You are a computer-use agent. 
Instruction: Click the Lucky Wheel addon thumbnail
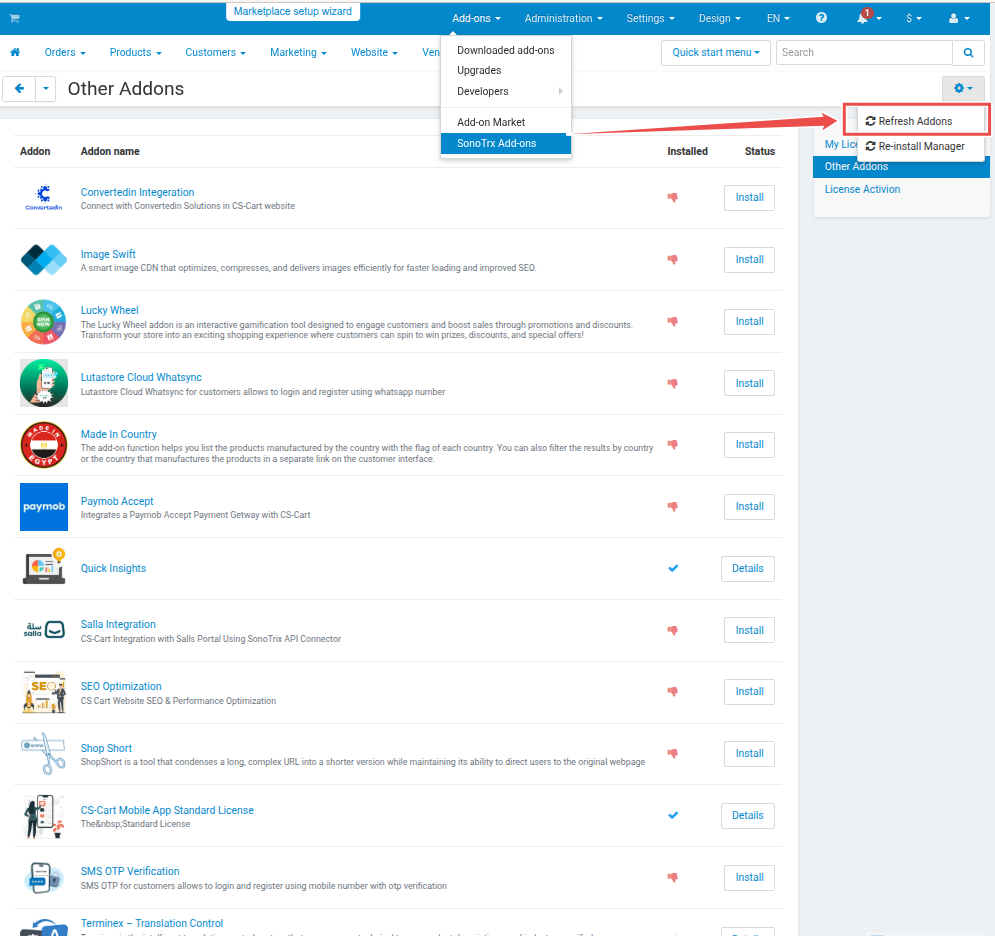44,322
